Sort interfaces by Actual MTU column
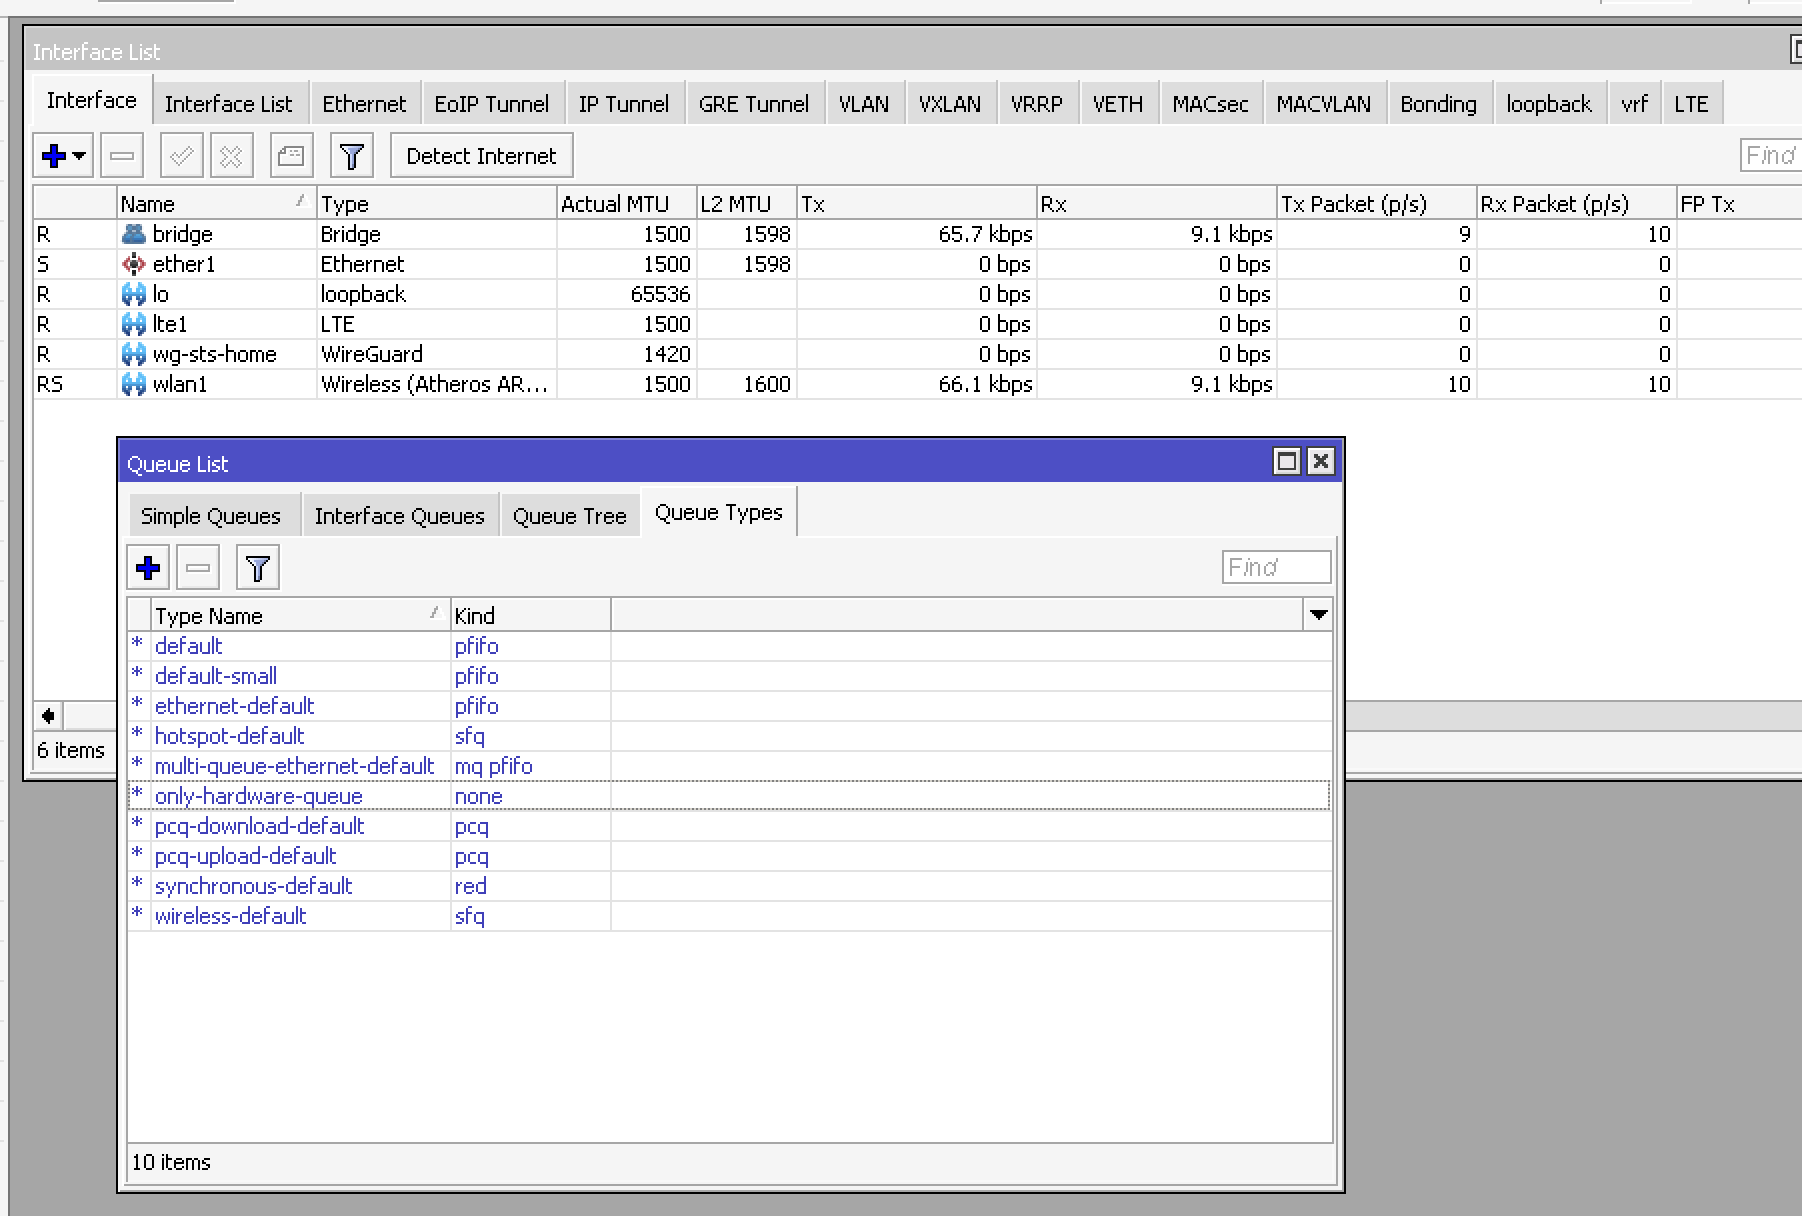This screenshot has height=1216, width=1802. click(x=626, y=204)
